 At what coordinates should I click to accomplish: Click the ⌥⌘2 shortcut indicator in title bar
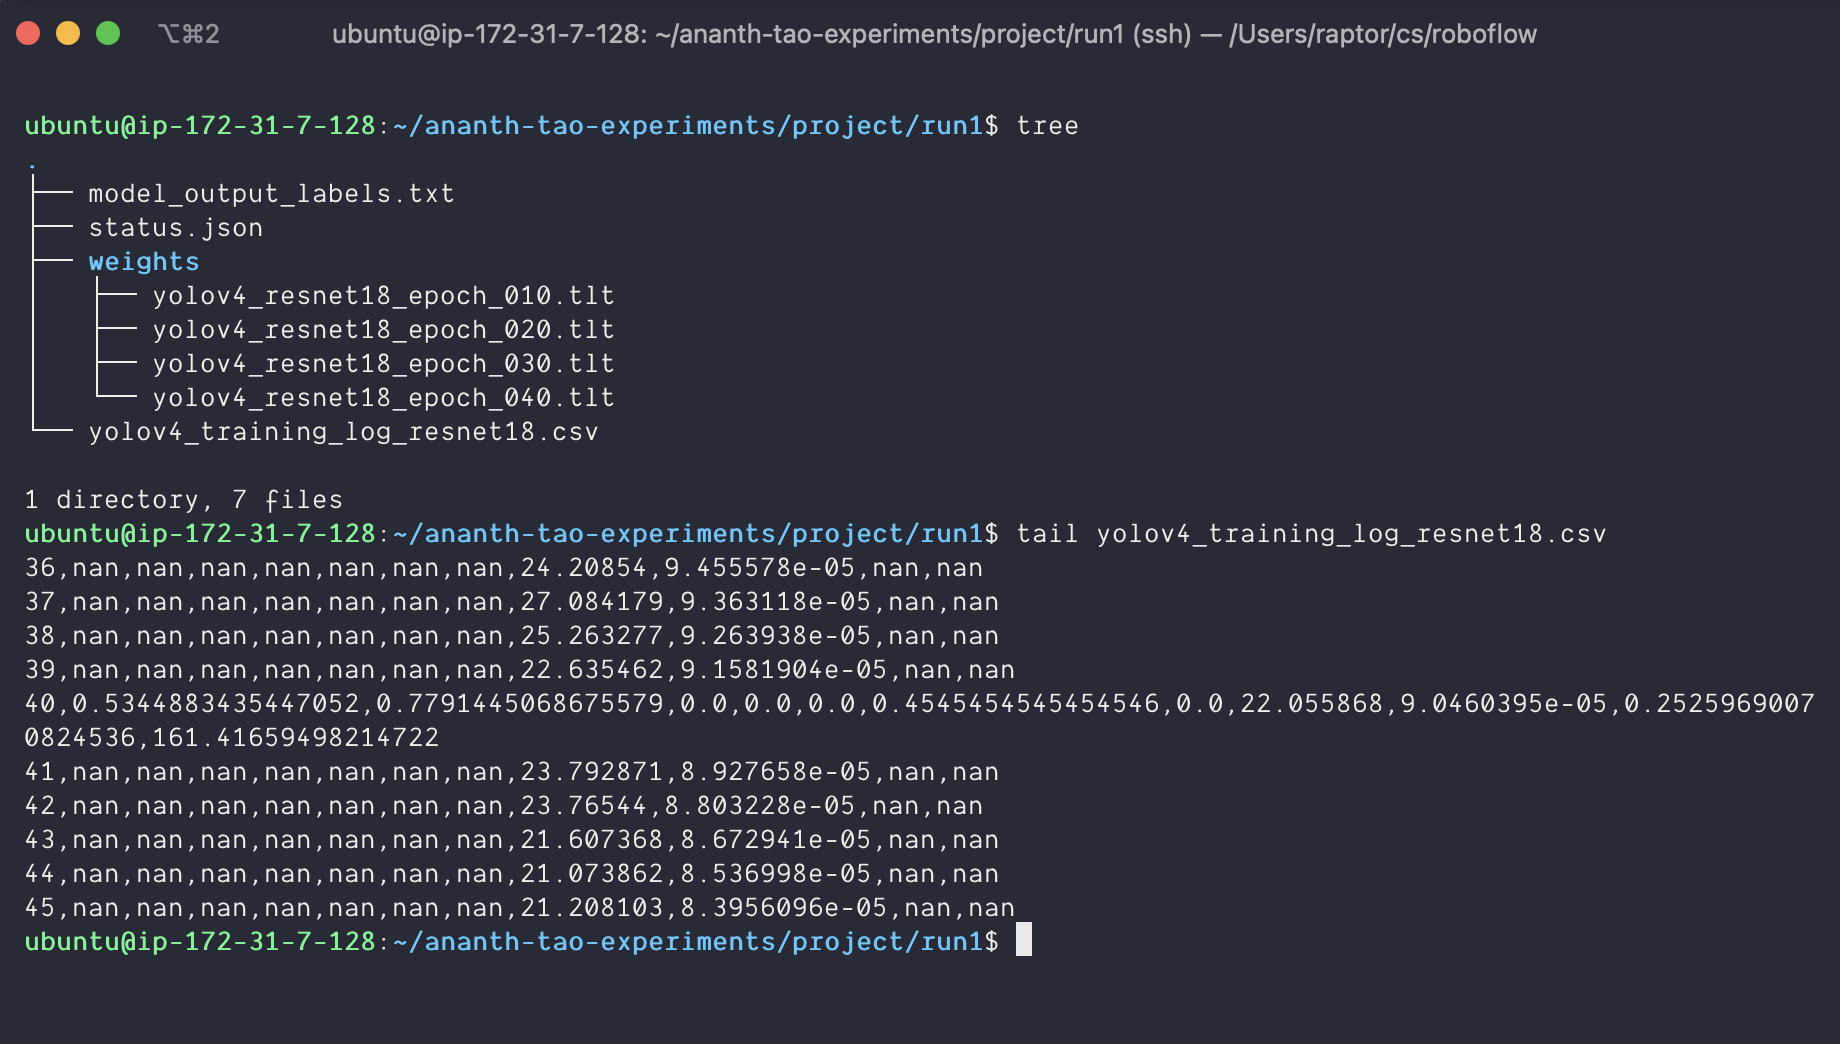point(188,34)
